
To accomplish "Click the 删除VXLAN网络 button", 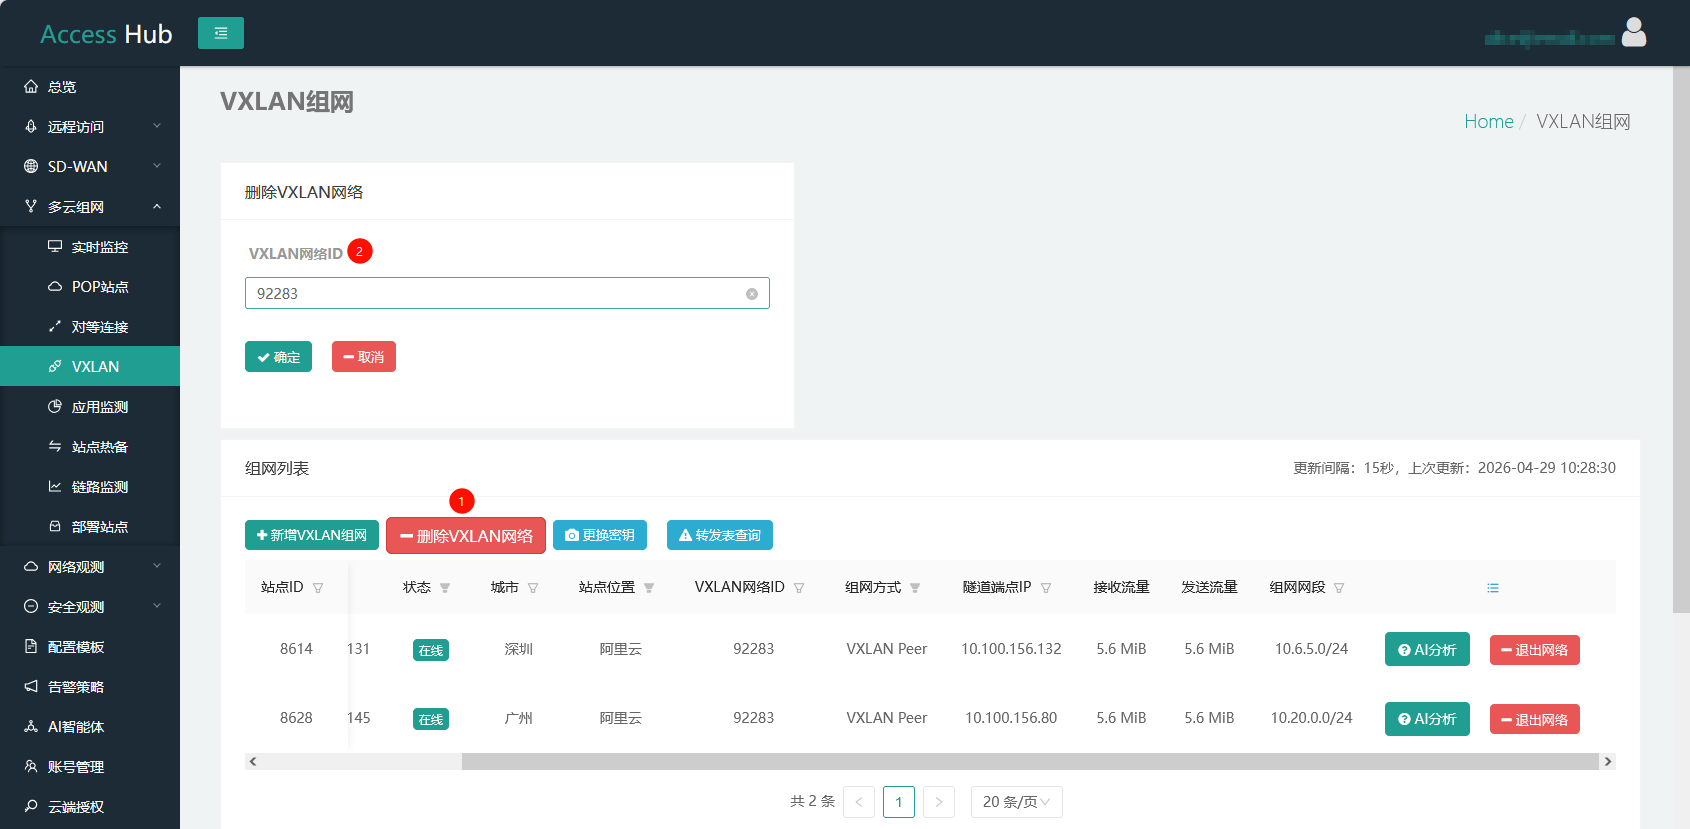I will (466, 536).
